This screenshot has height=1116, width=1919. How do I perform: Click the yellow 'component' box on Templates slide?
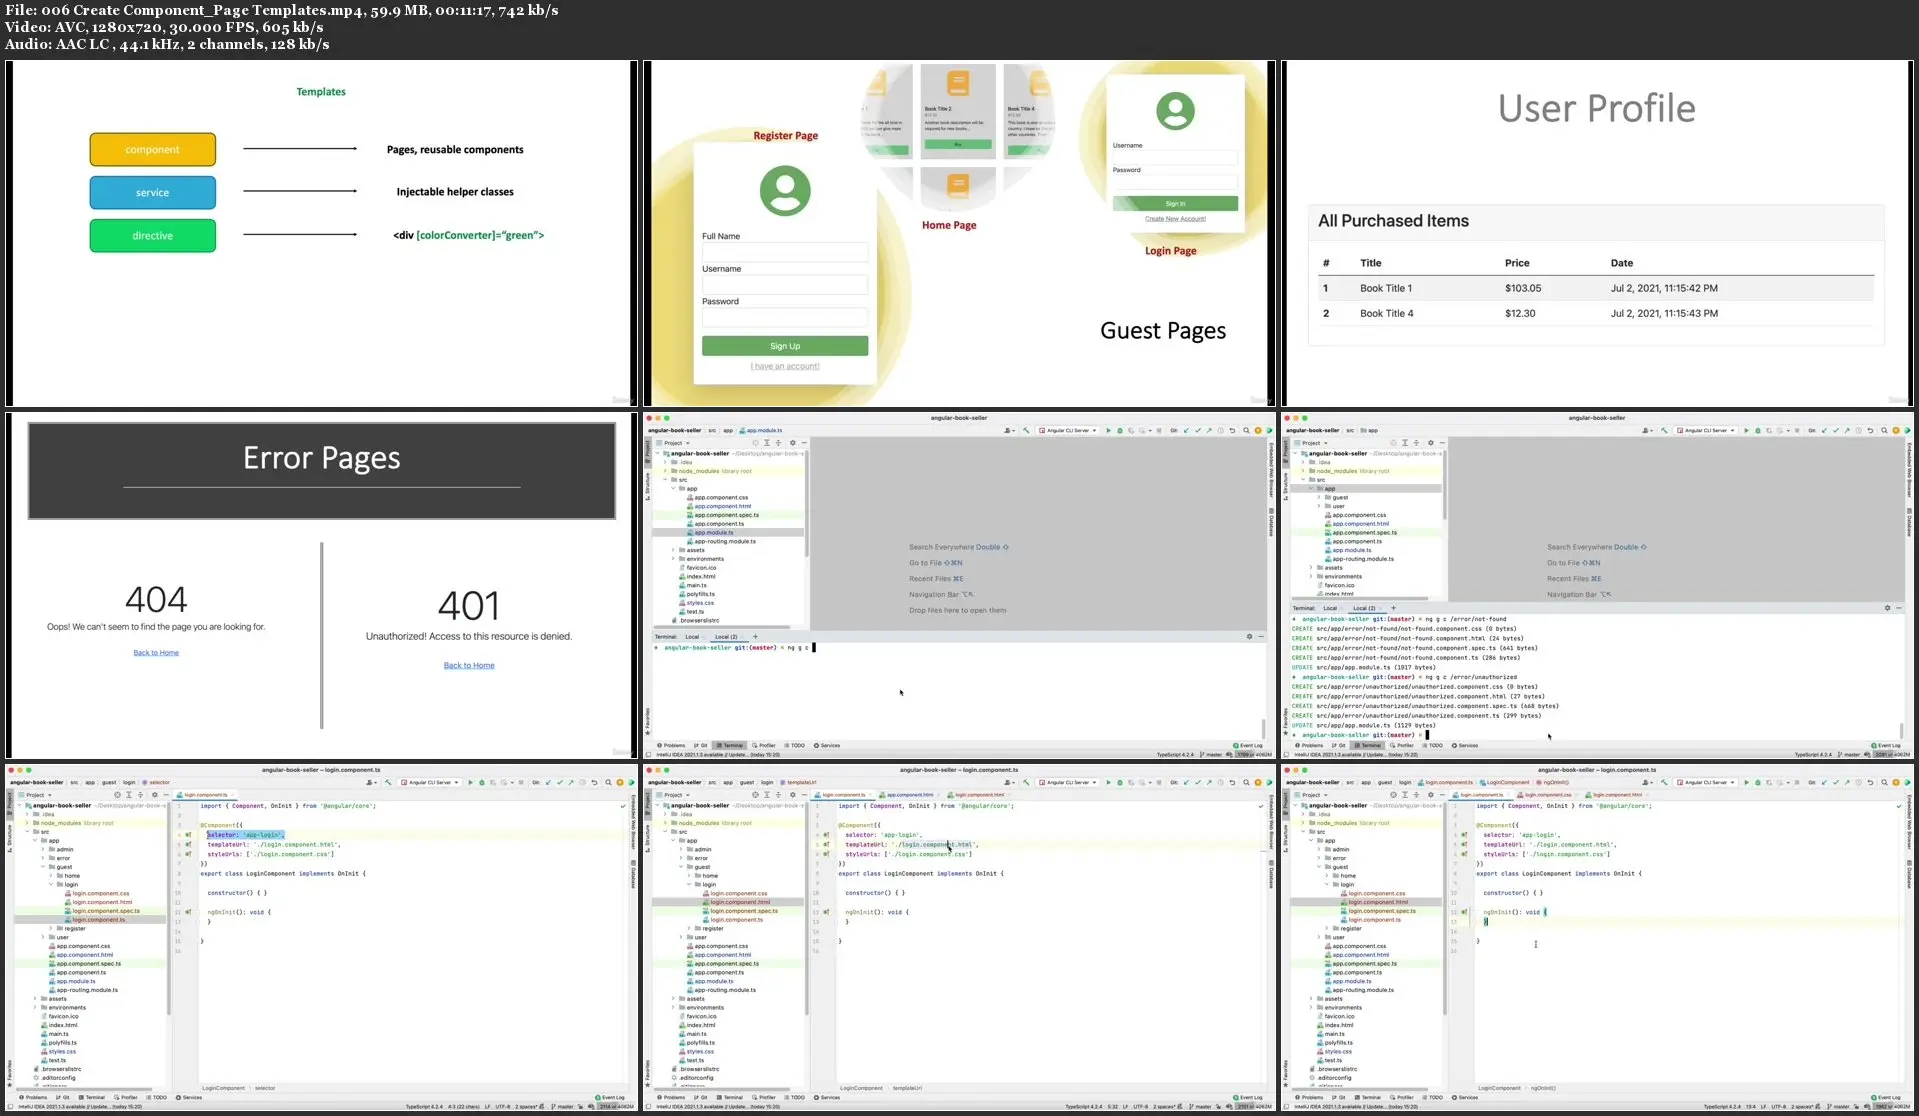pyautogui.click(x=152, y=149)
